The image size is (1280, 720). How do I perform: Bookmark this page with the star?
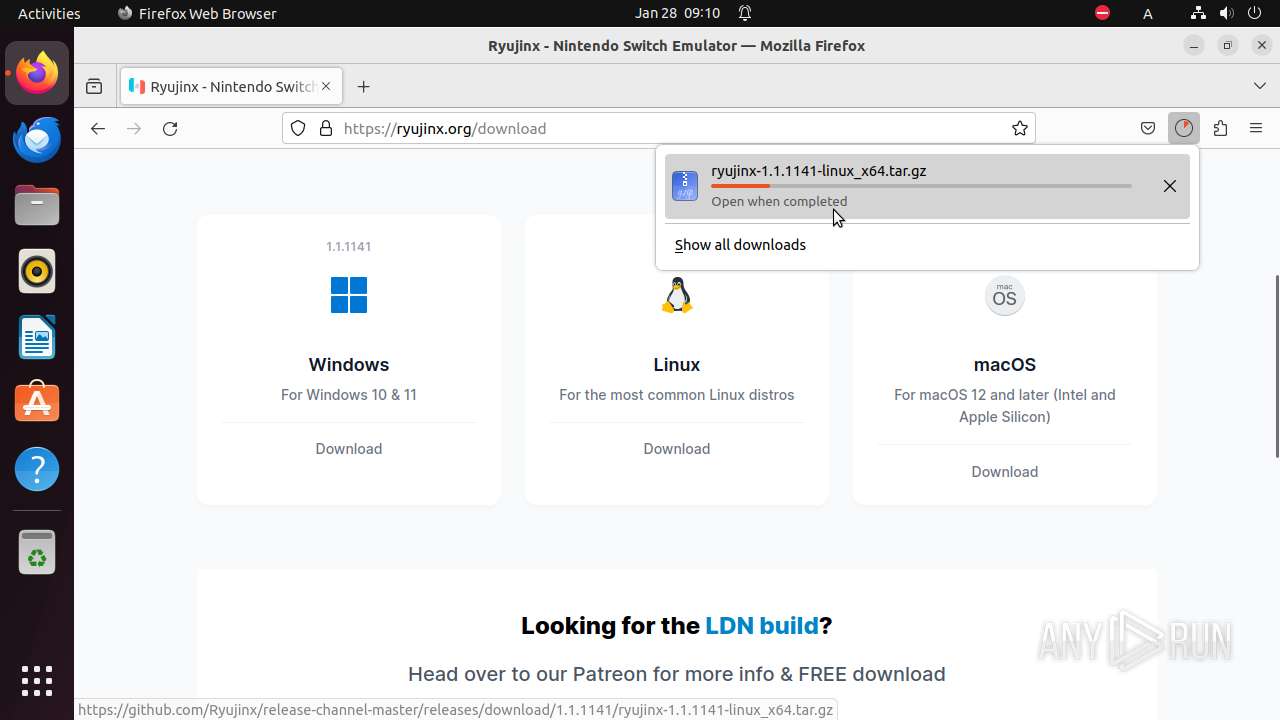point(1020,128)
